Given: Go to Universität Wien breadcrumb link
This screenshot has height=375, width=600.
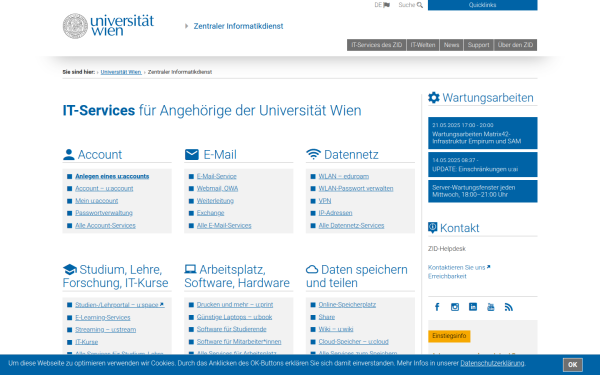Looking at the screenshot, I should pyautogui.click(x=121, y=72).
